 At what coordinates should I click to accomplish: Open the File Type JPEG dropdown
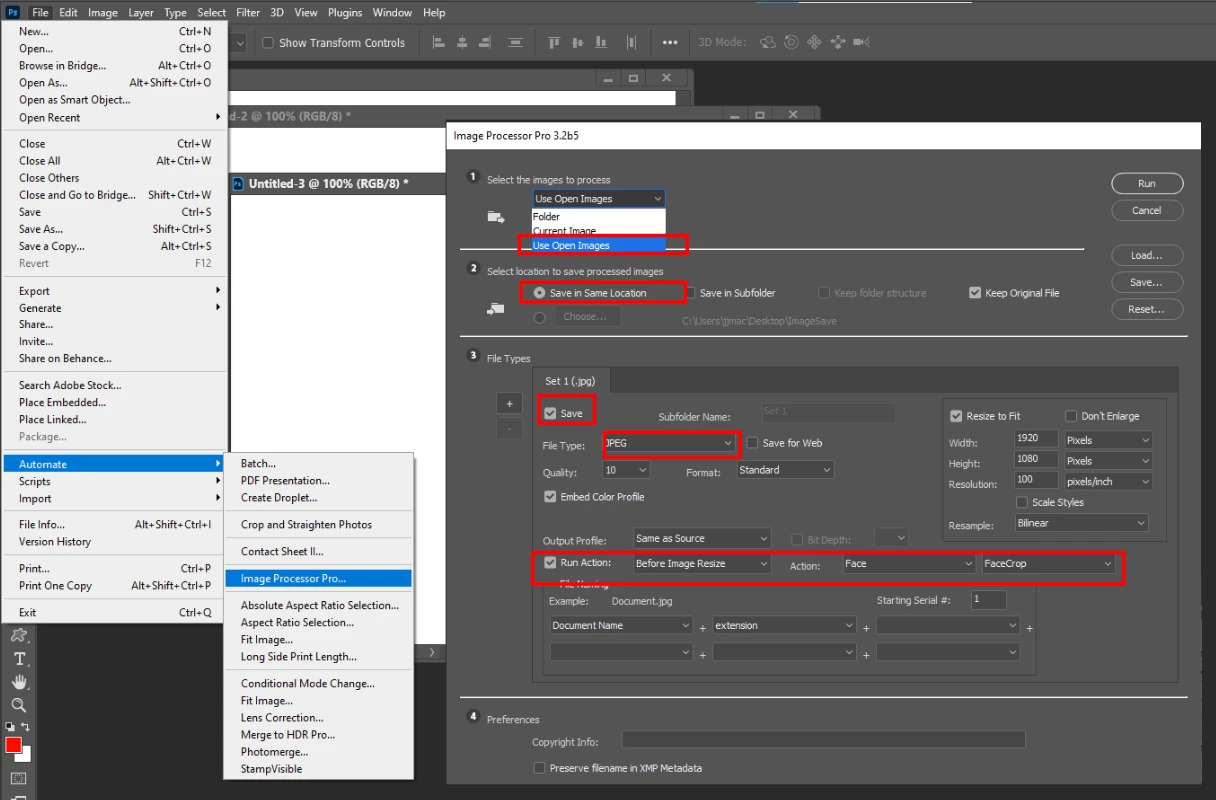point(669,443)
